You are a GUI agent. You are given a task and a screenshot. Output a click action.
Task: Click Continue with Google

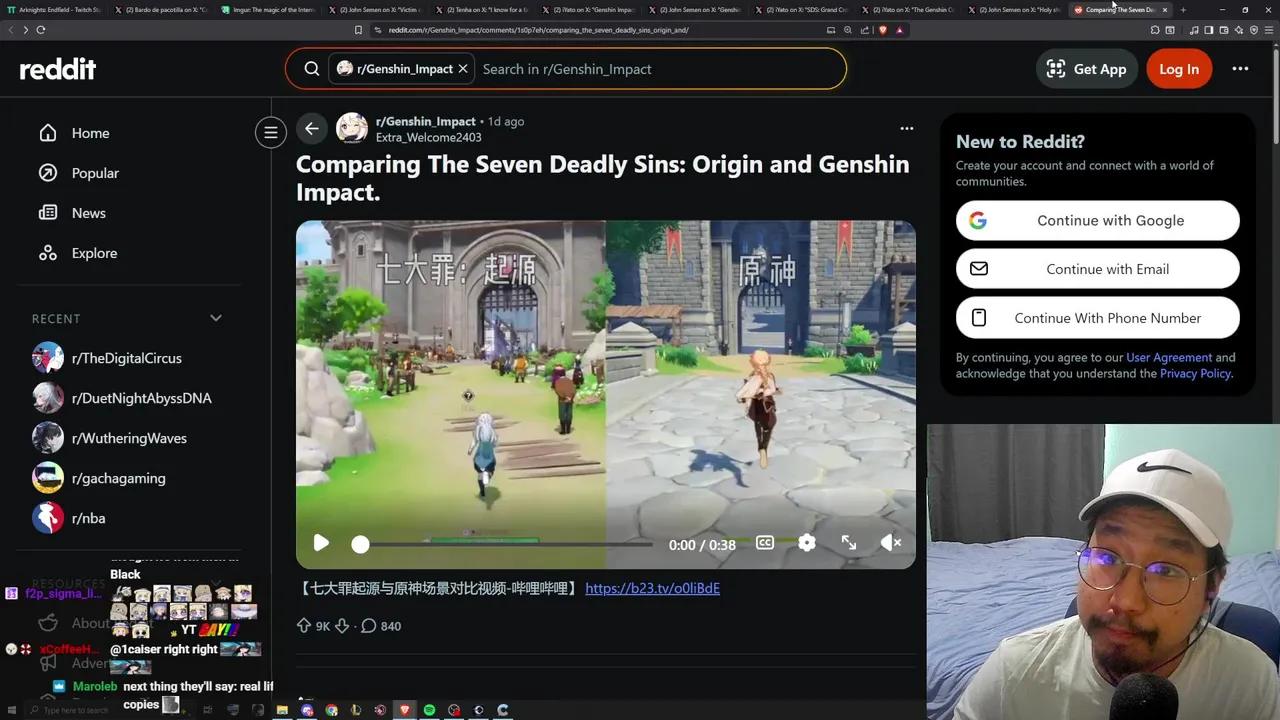click(1098, 221)
